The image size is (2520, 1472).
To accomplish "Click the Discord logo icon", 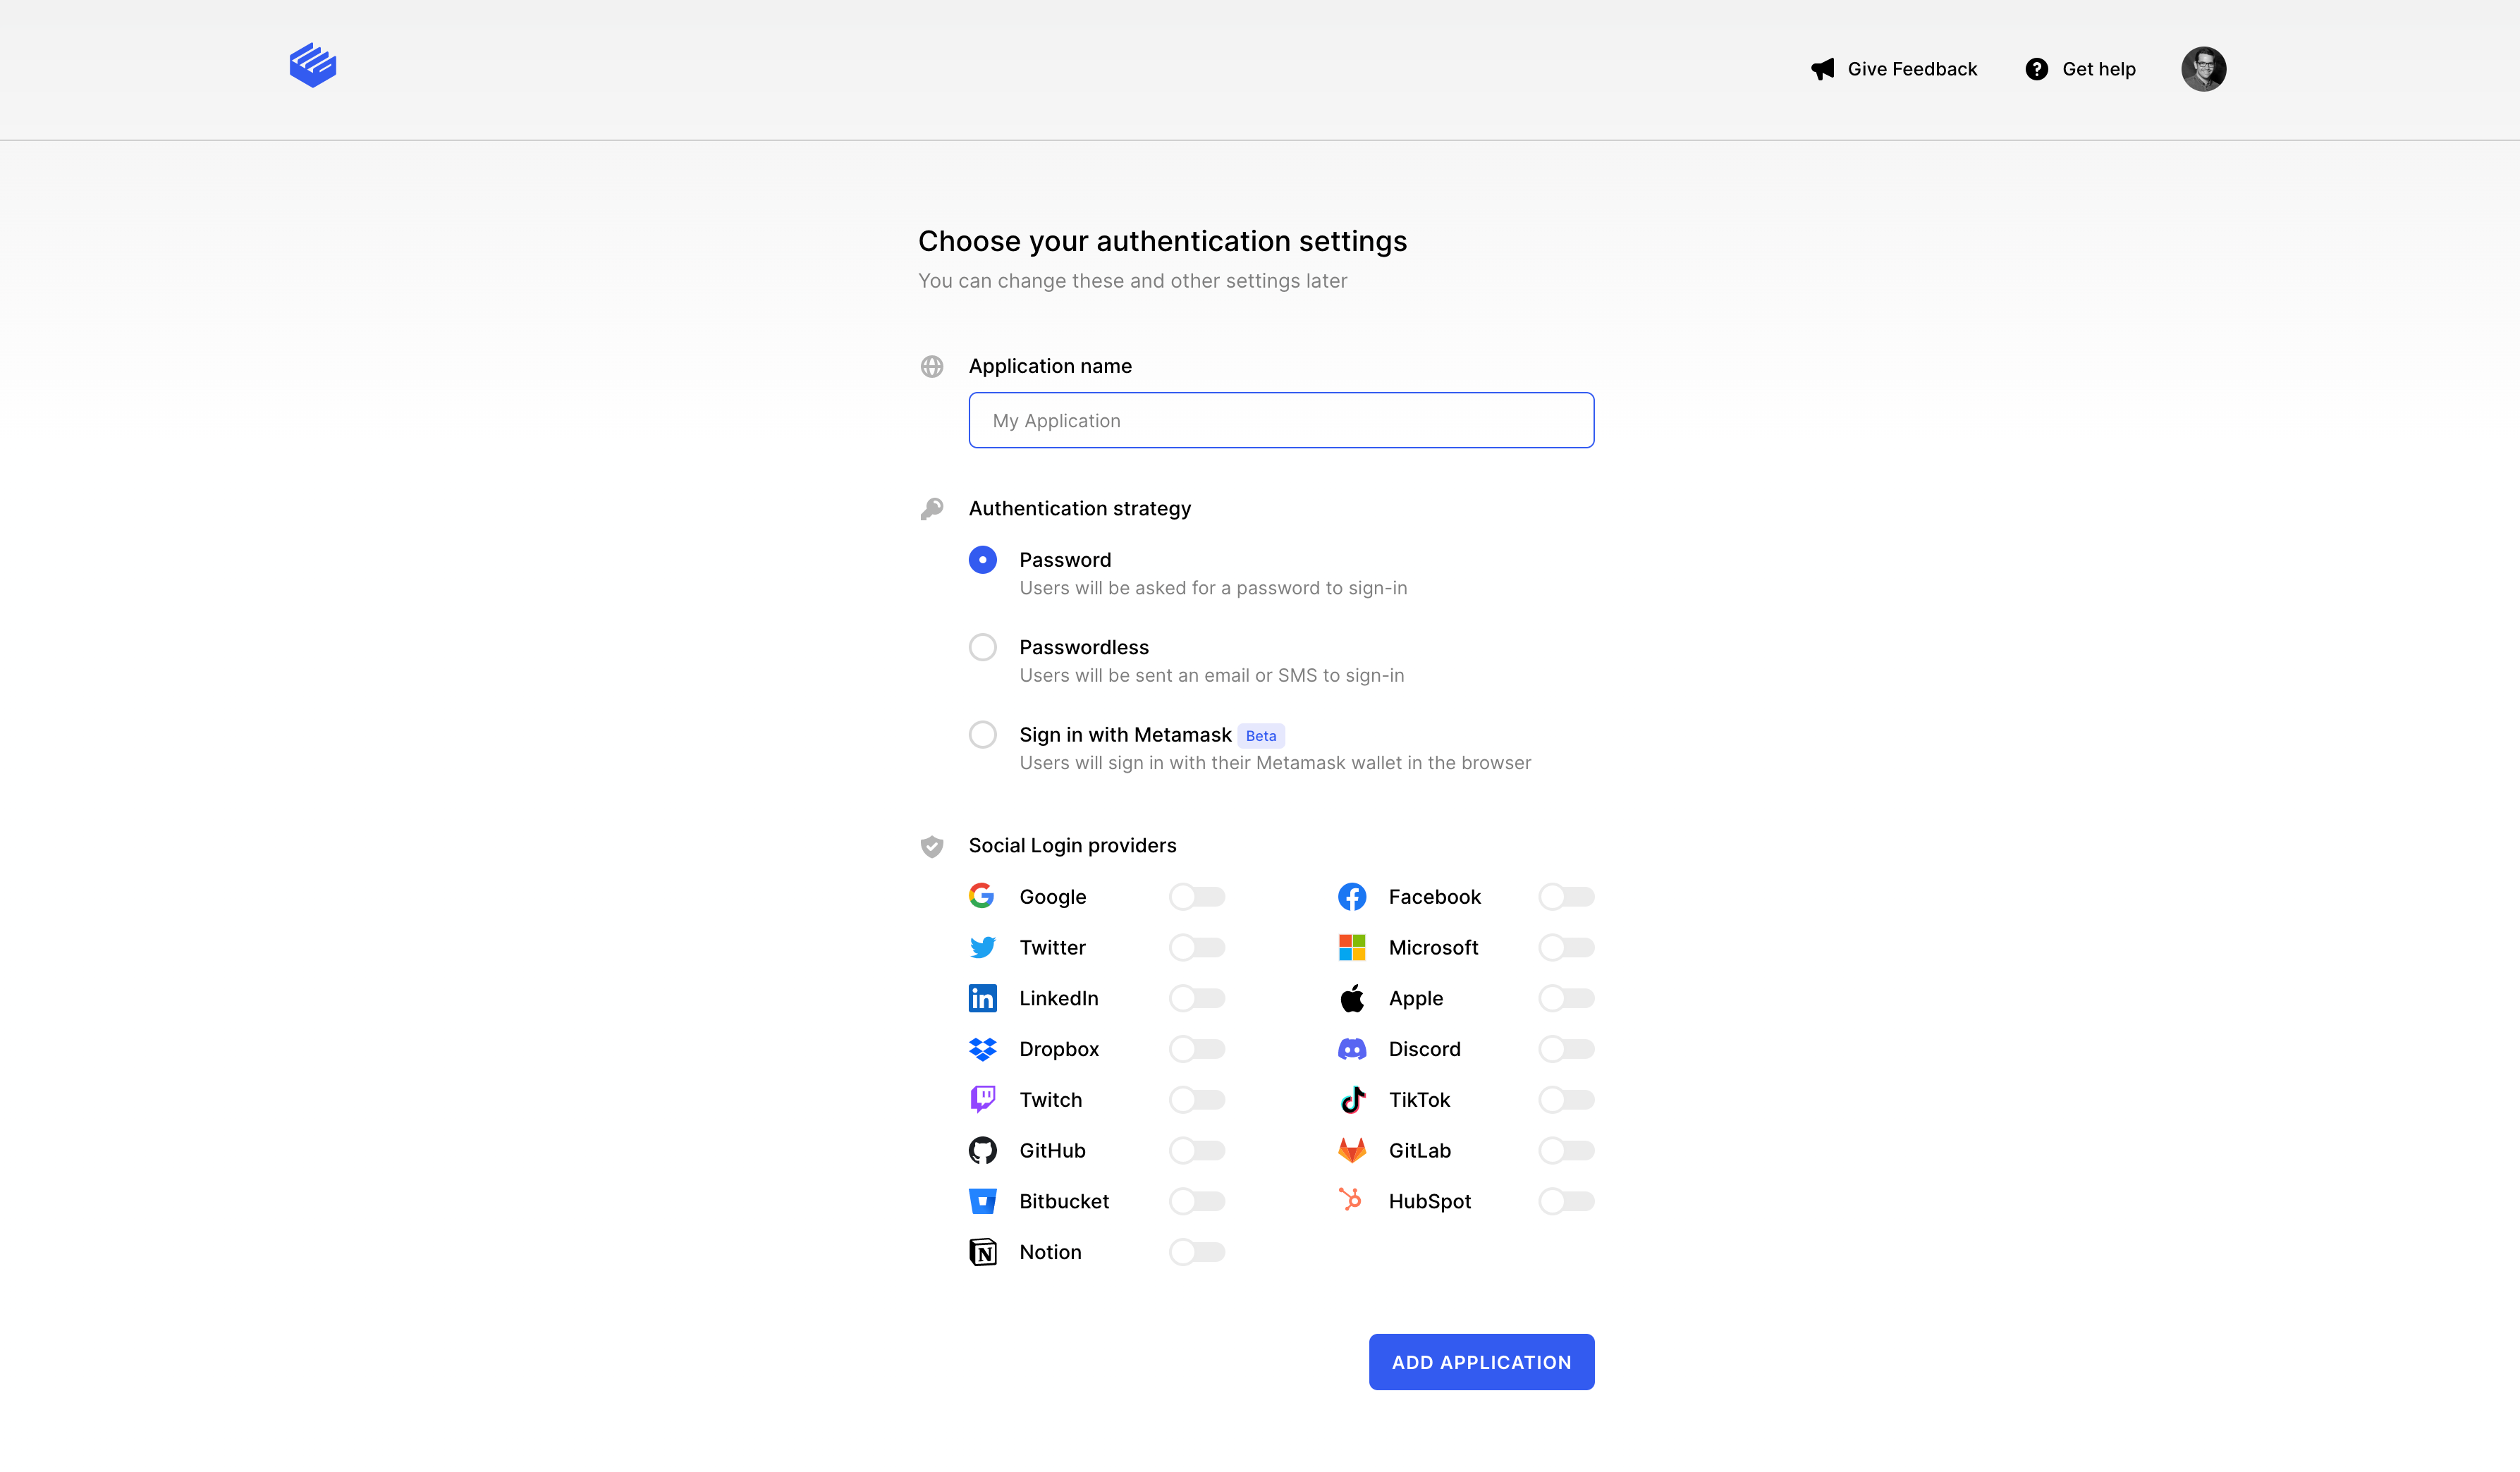I will (1351, 1049).
